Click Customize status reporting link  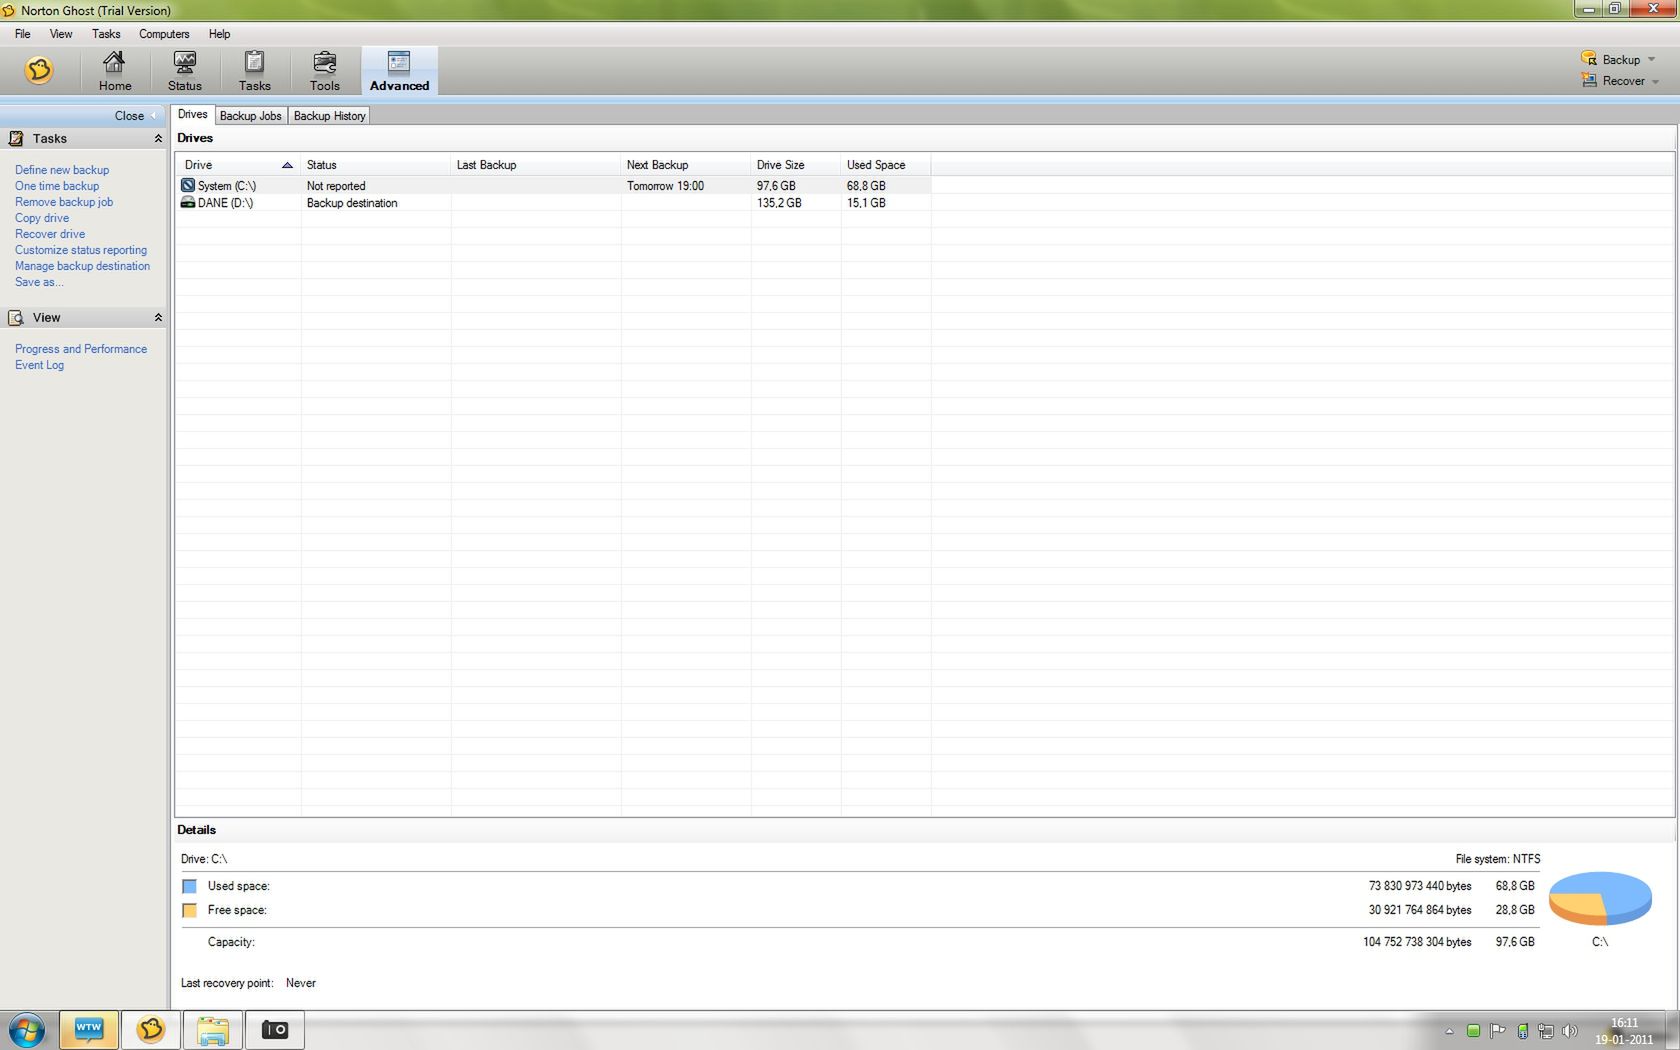81,250
